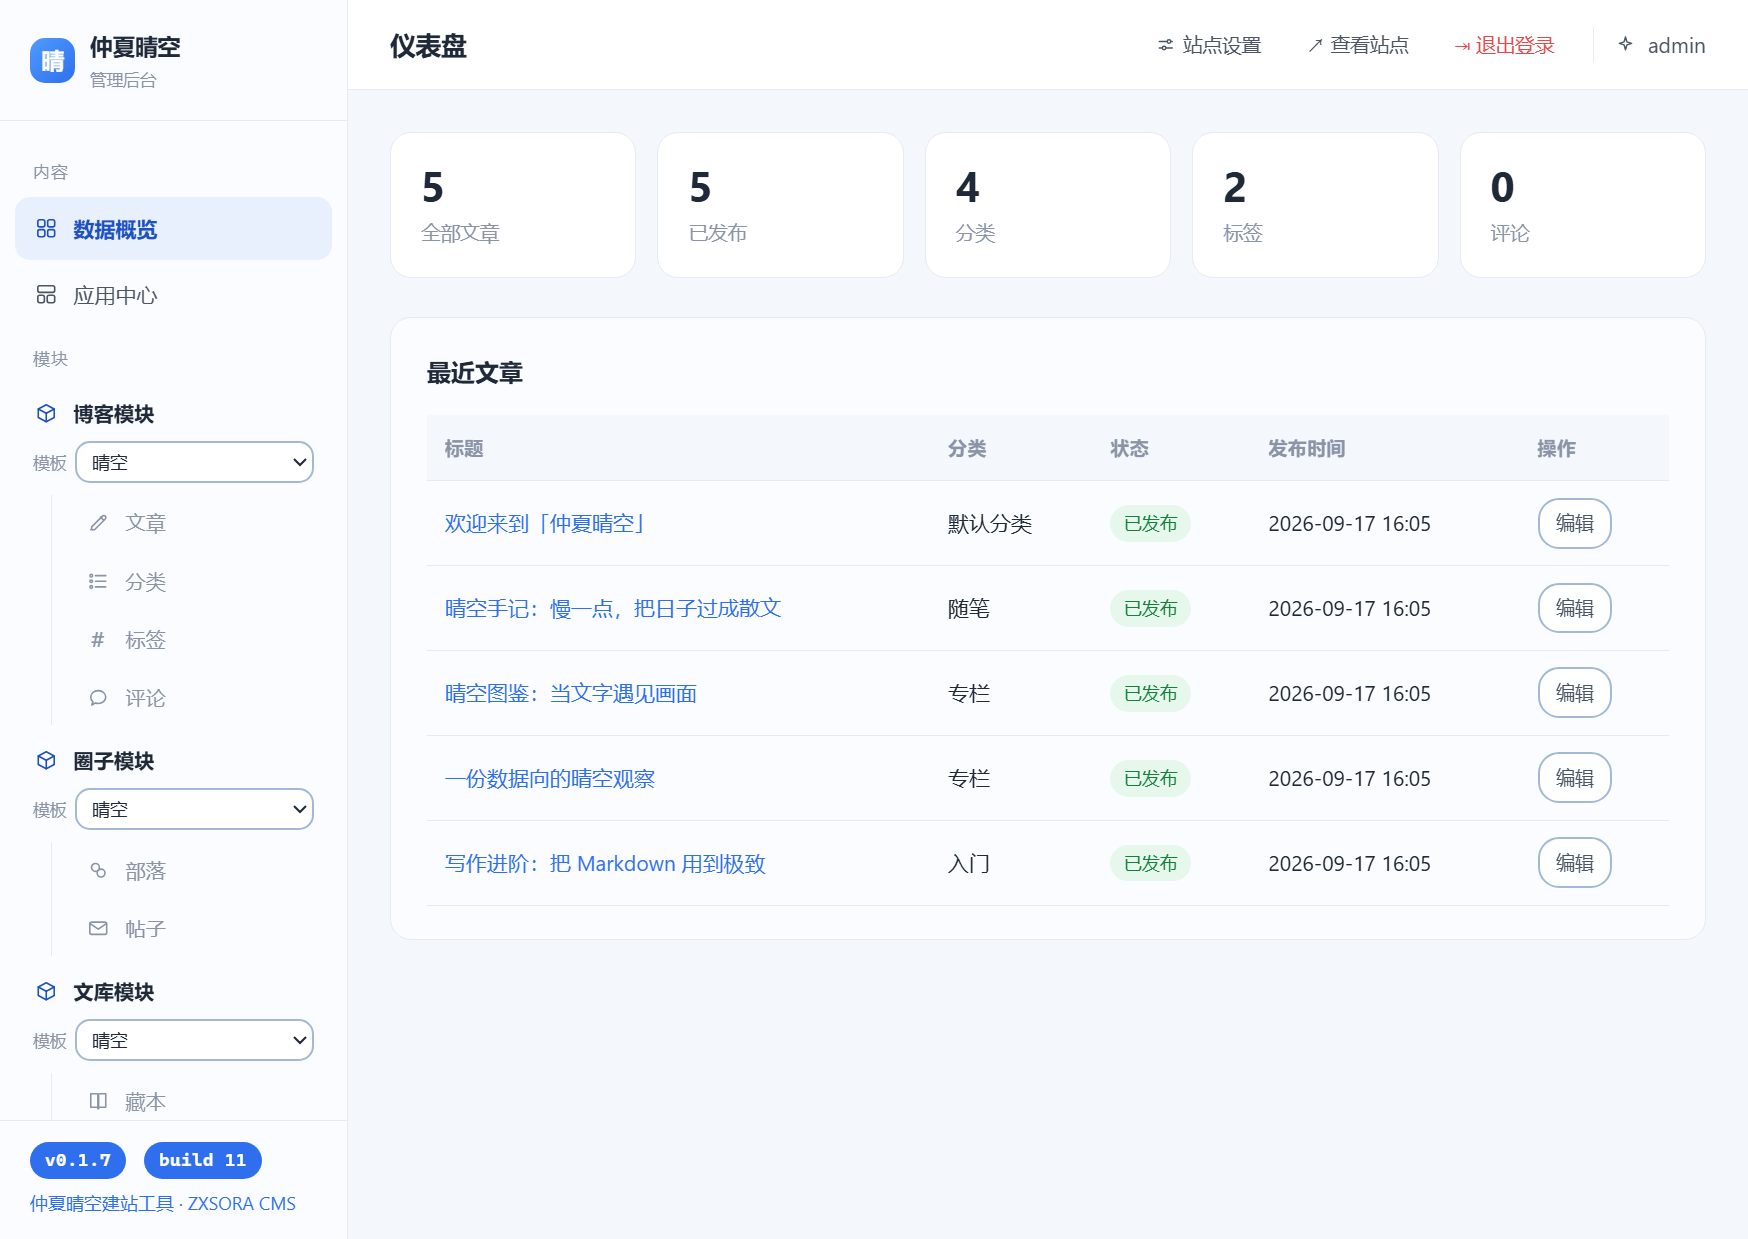The height and width of the screenshot is (1239, 1748).
Task: Click the 入门 category cell
Action: [x=969, y=863]
